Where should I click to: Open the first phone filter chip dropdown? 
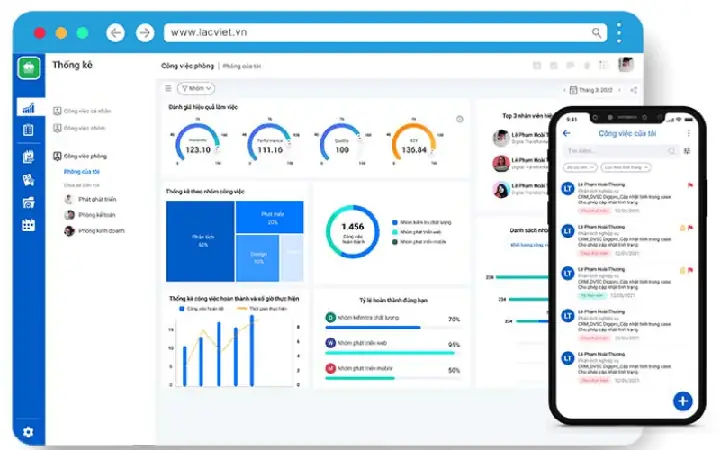point(580,168)
